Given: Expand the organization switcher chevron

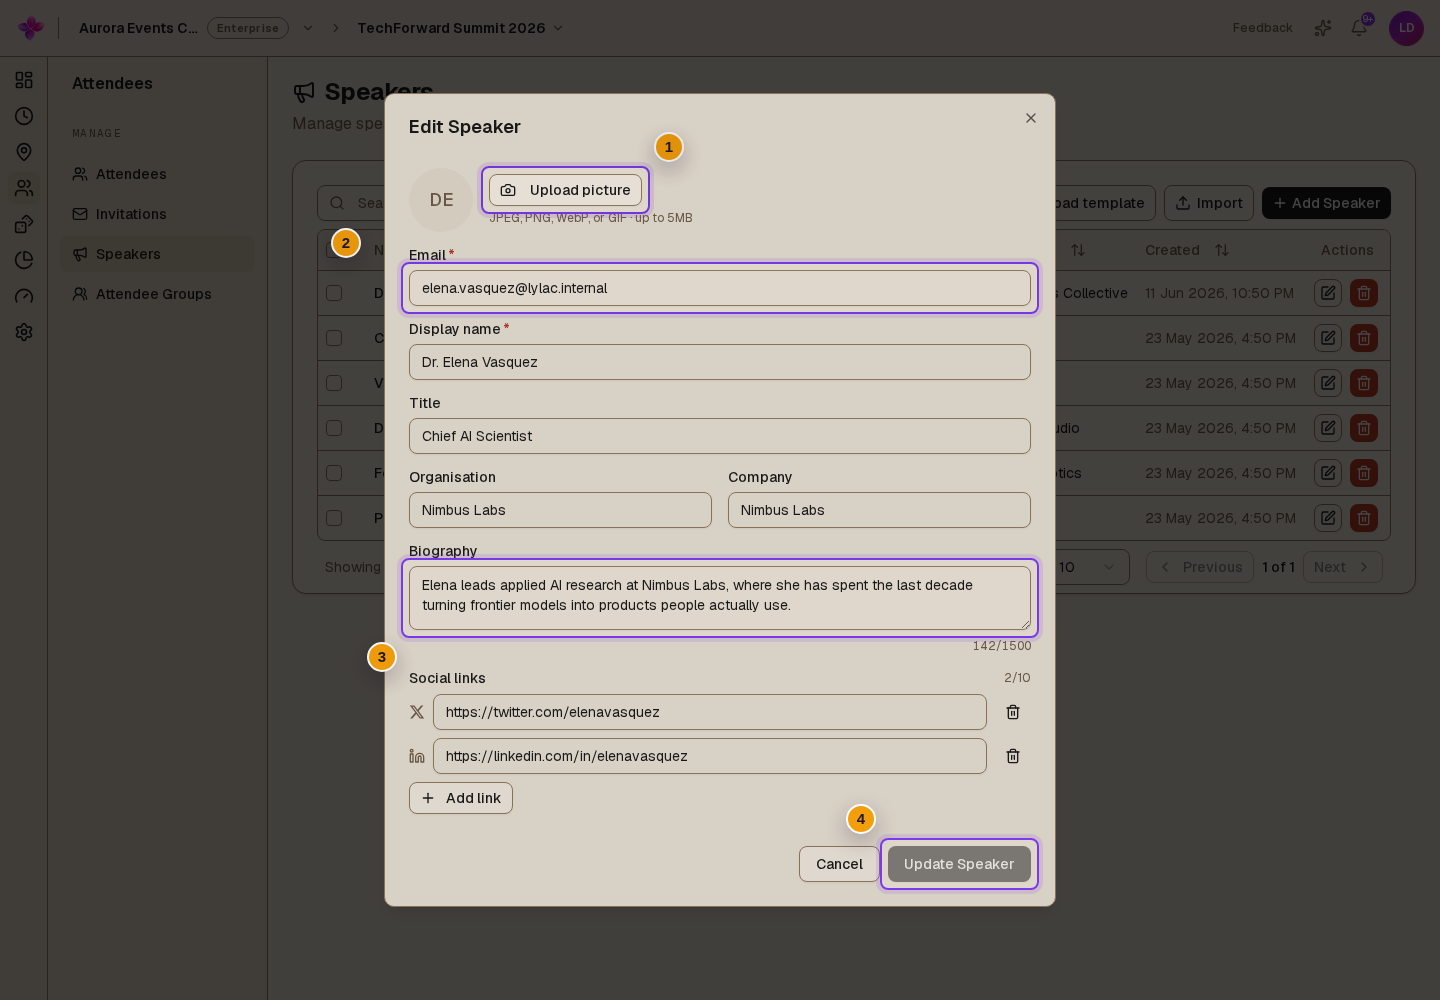Looking at the screenshot, I should (308, 28).
